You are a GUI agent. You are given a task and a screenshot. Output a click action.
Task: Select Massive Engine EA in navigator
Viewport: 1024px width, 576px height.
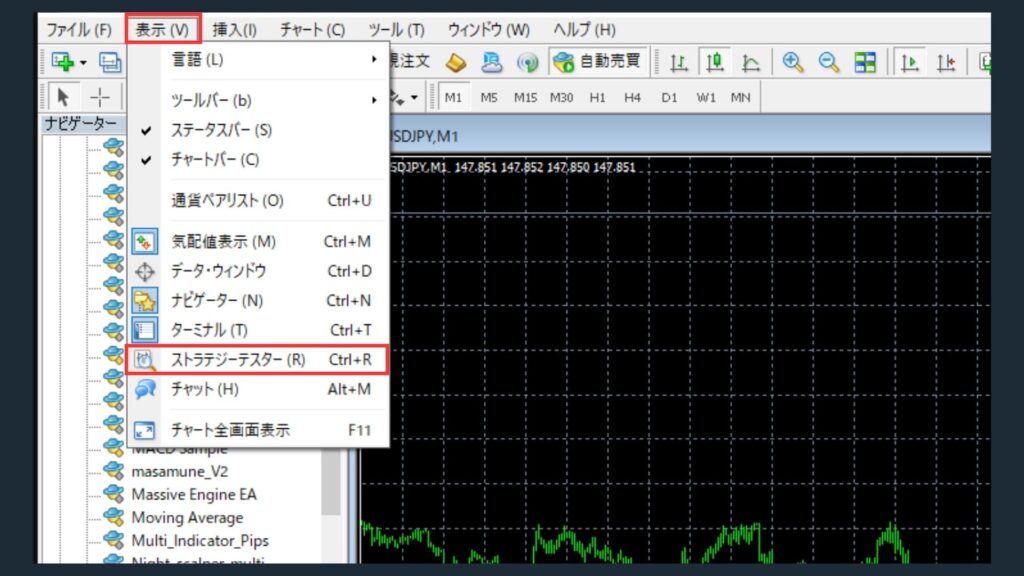click(194, 494)
